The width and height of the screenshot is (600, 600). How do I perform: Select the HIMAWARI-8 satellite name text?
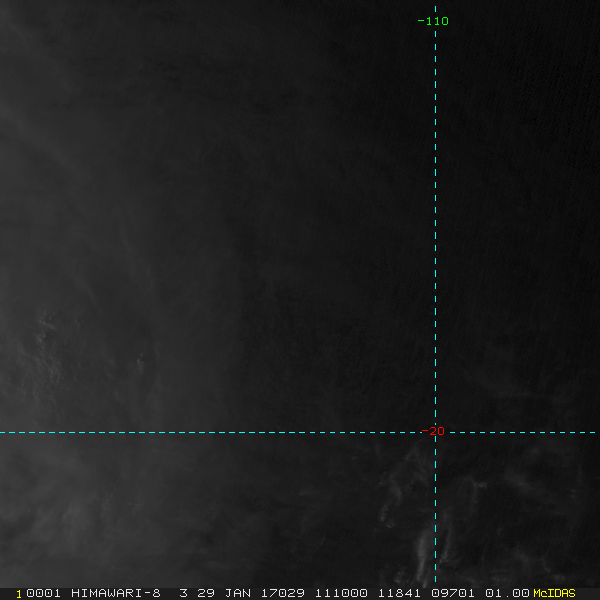tap(116, 593)
